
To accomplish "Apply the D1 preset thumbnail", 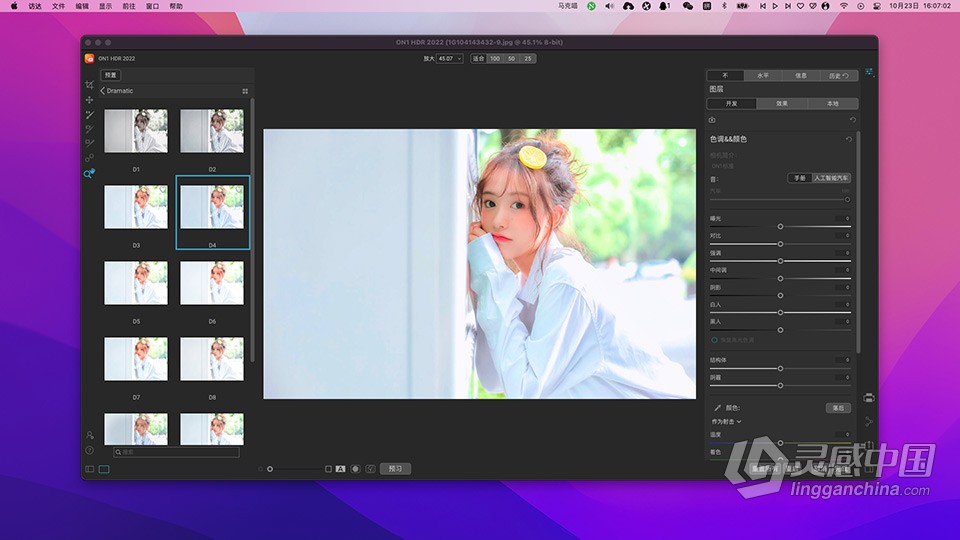I will coord(136,131).
